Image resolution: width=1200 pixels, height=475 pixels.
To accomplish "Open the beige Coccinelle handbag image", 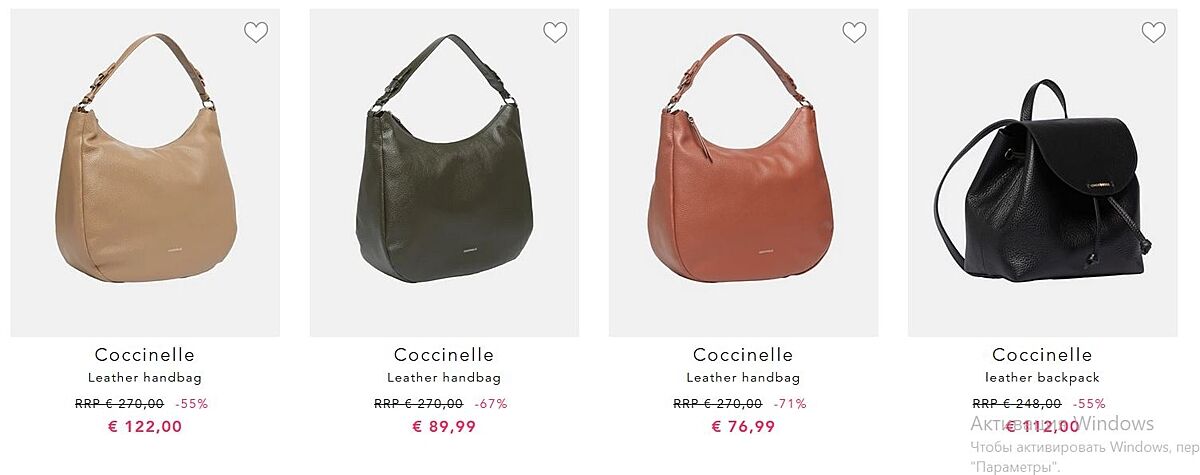I will (145, 173).
